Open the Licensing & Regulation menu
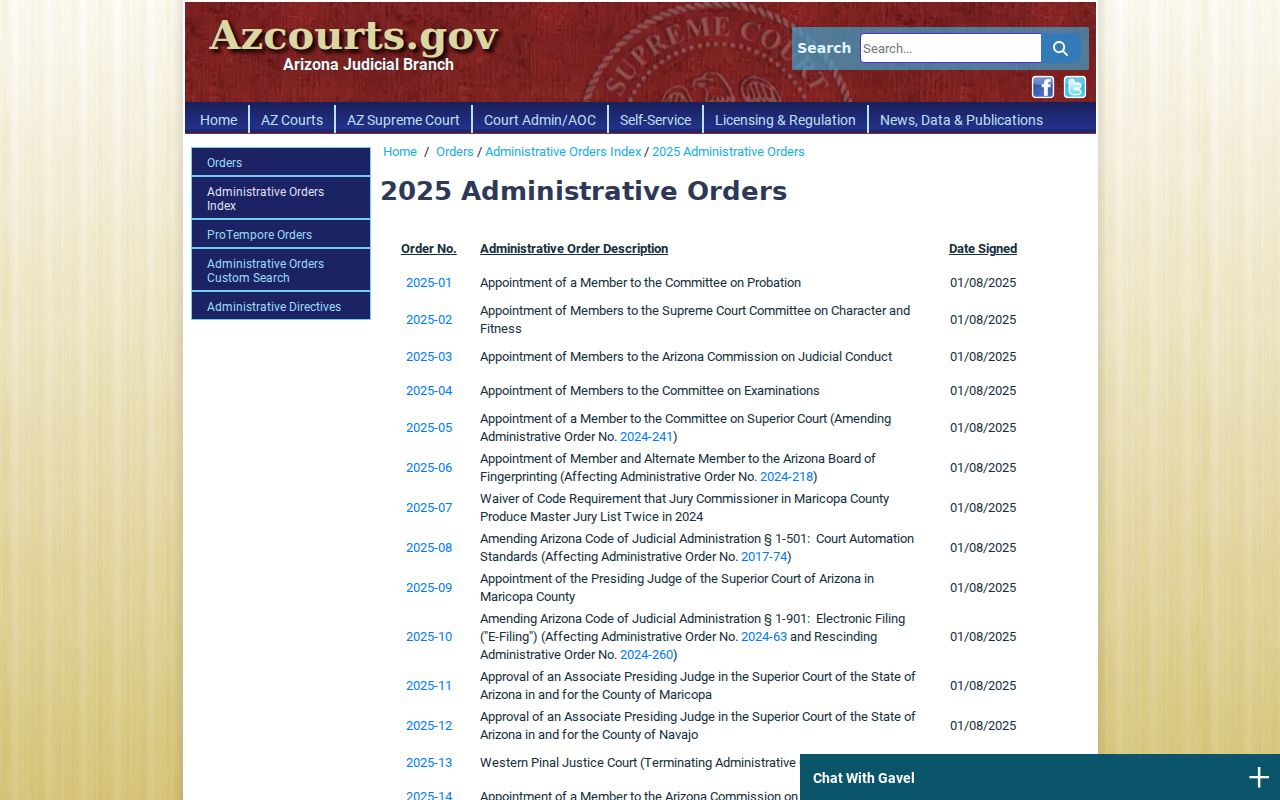 (785, 120)
